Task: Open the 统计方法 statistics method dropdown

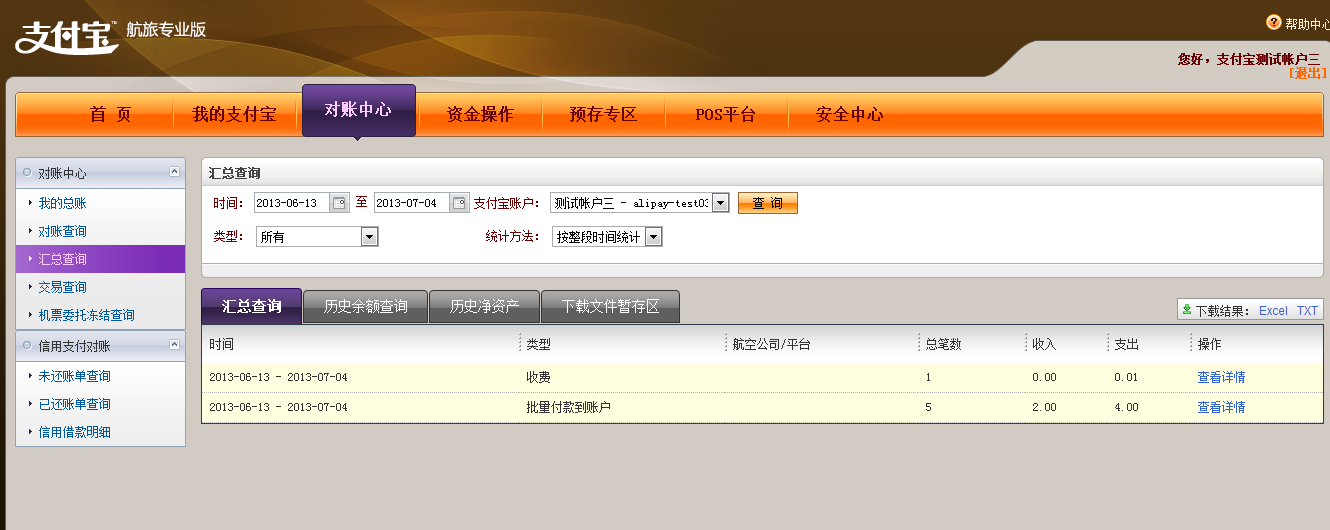Action: (653, 237)
